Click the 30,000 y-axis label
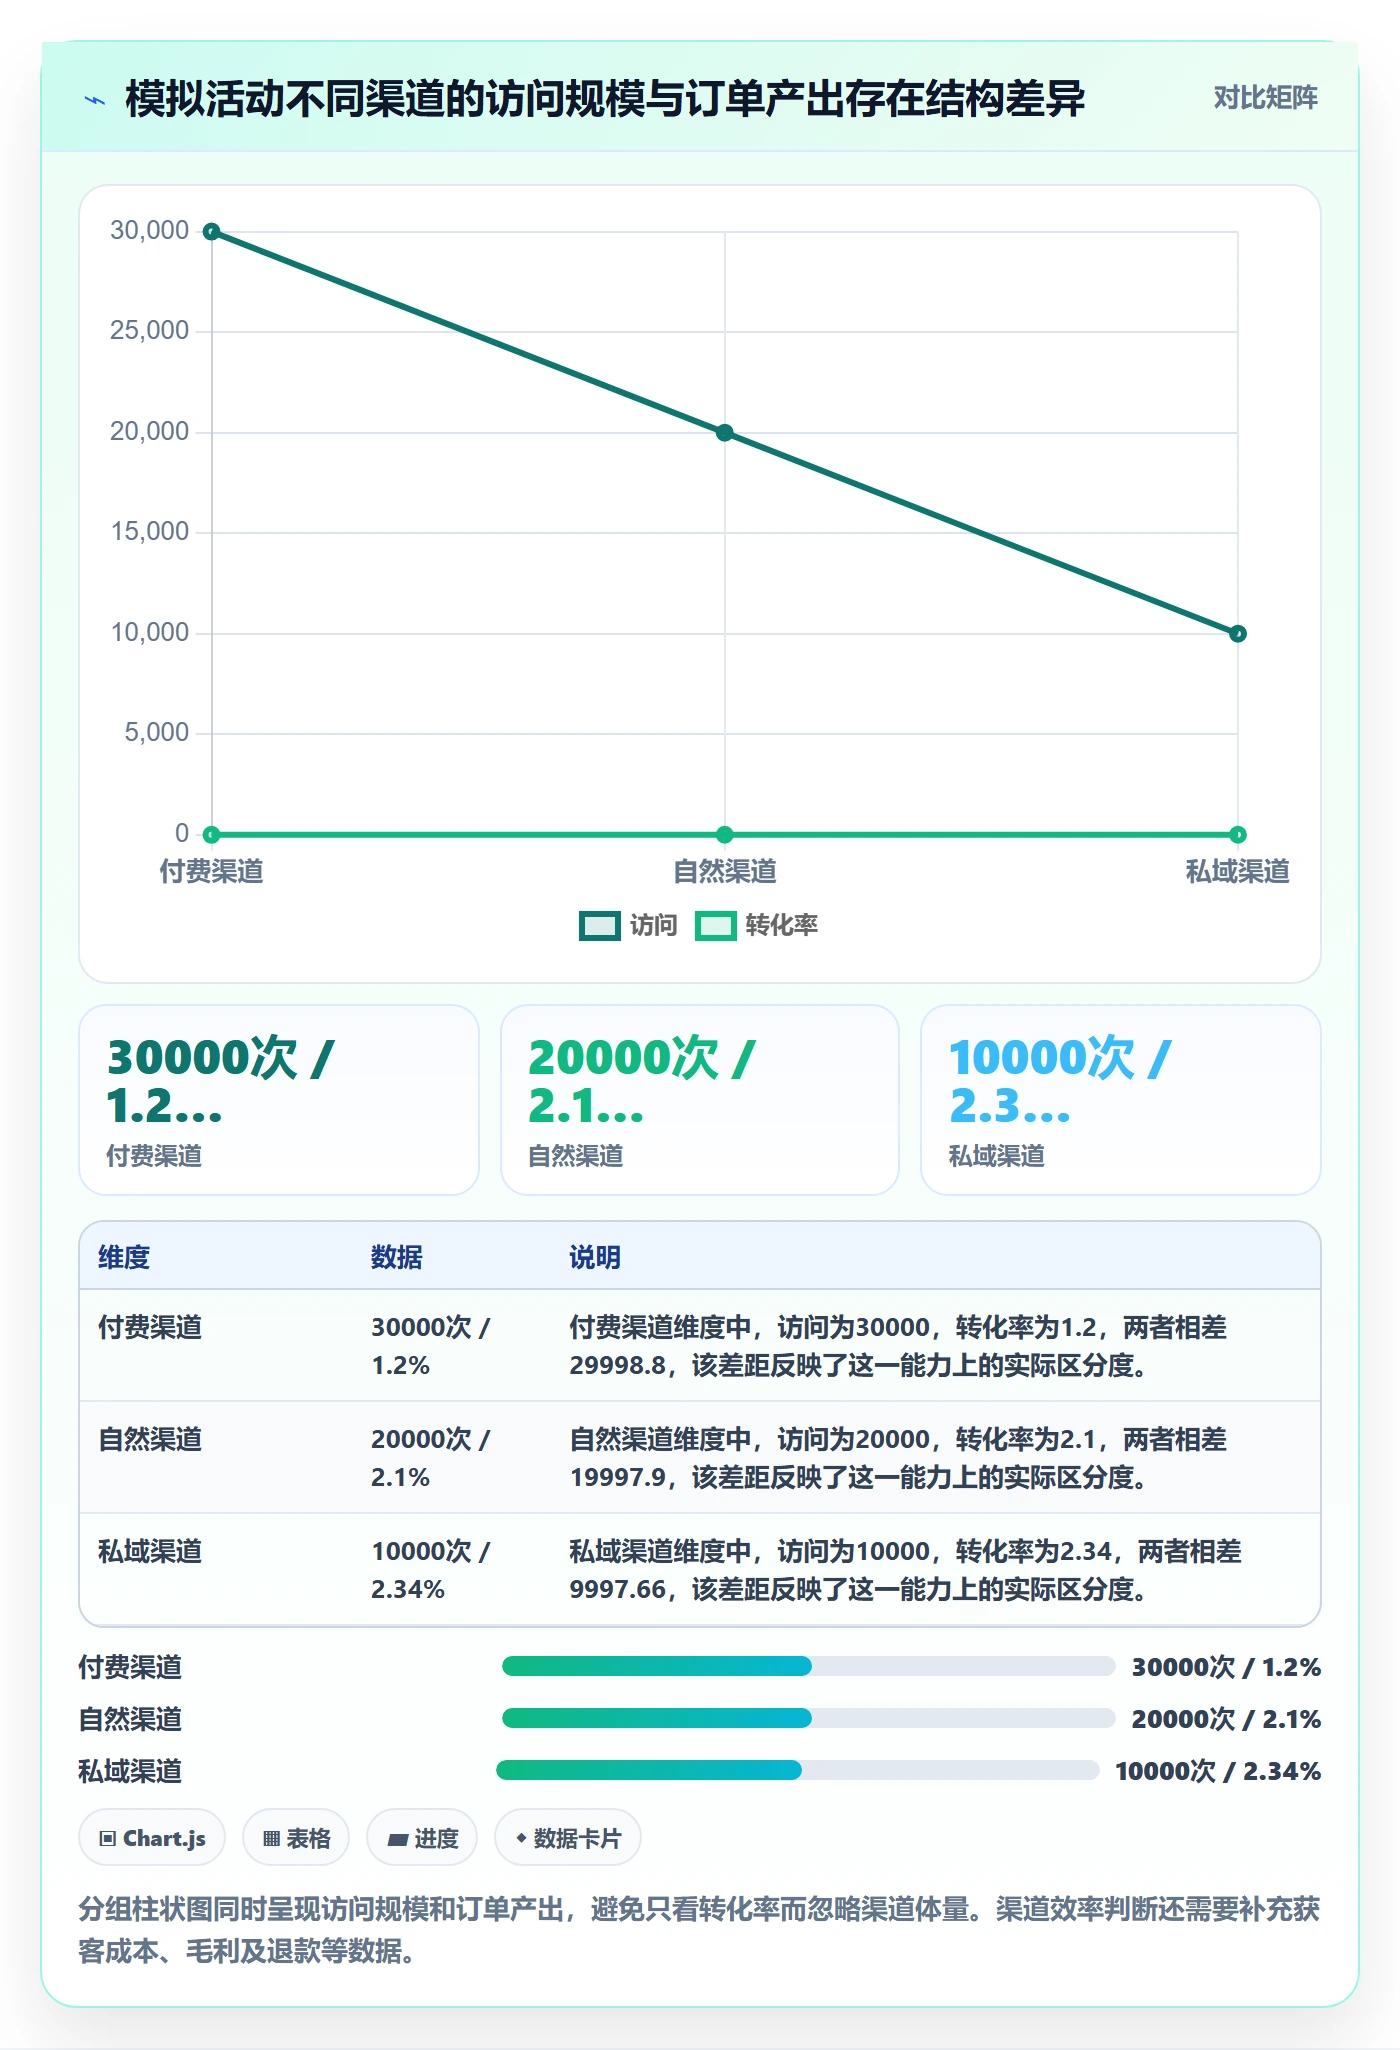Image resolution: width=1400 pixels, height=2050 pixels. coord(150,231)
